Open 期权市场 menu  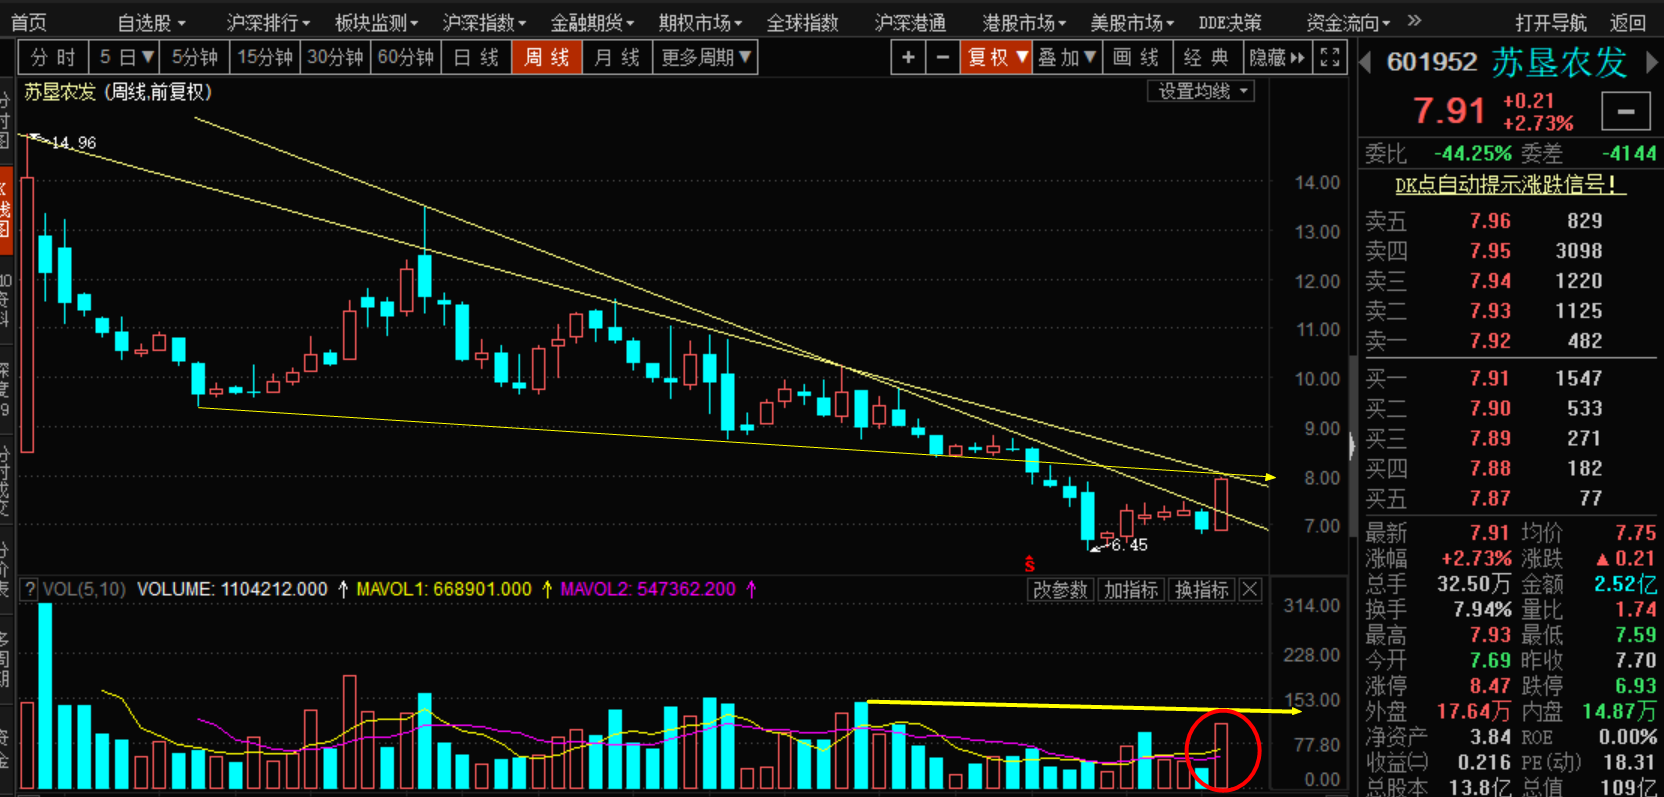click(700, 22)
